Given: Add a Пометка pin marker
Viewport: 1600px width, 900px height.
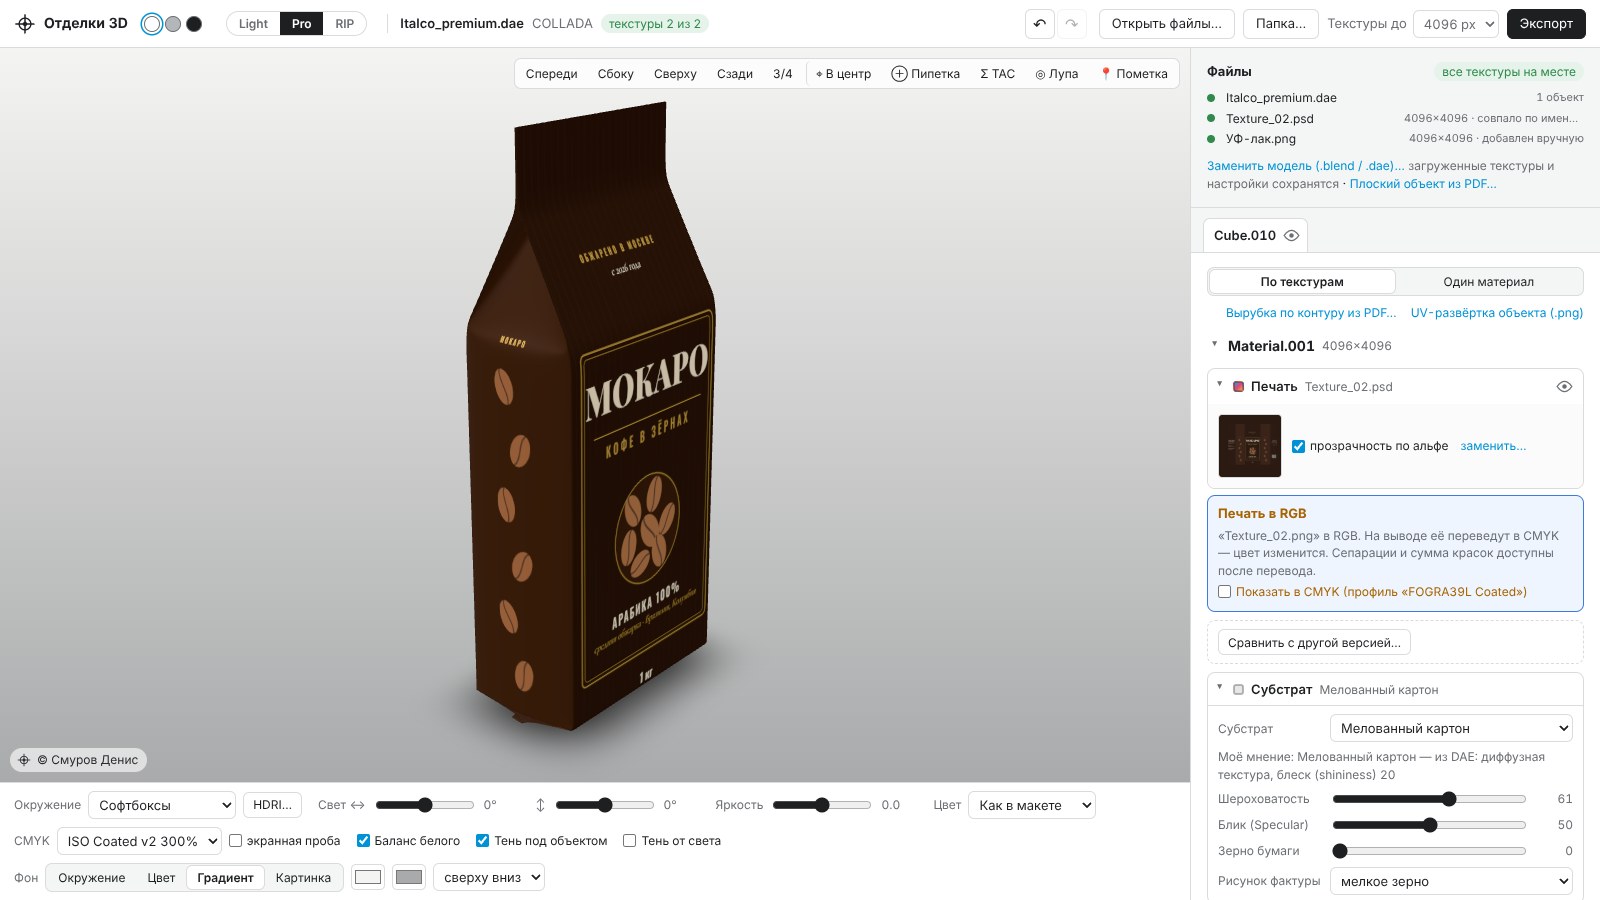Looking at the screenshot, I should point(1134,74).
